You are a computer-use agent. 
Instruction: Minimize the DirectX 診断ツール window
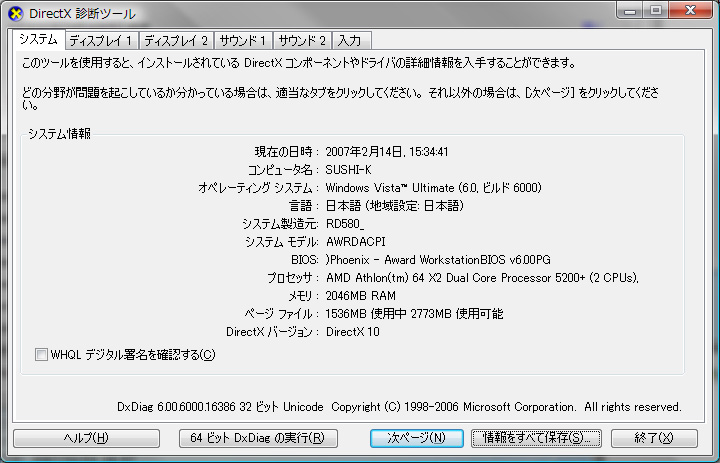point(630,11)
